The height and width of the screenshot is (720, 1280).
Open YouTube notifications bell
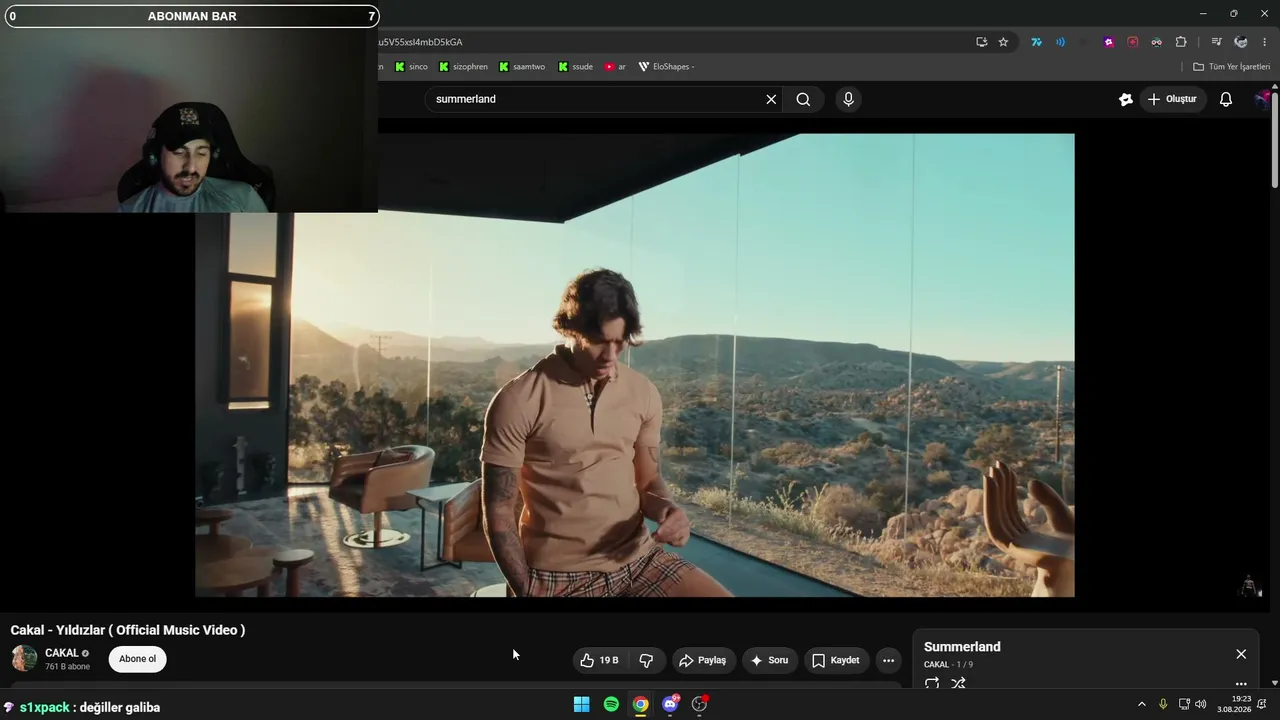click(1225, 99)
